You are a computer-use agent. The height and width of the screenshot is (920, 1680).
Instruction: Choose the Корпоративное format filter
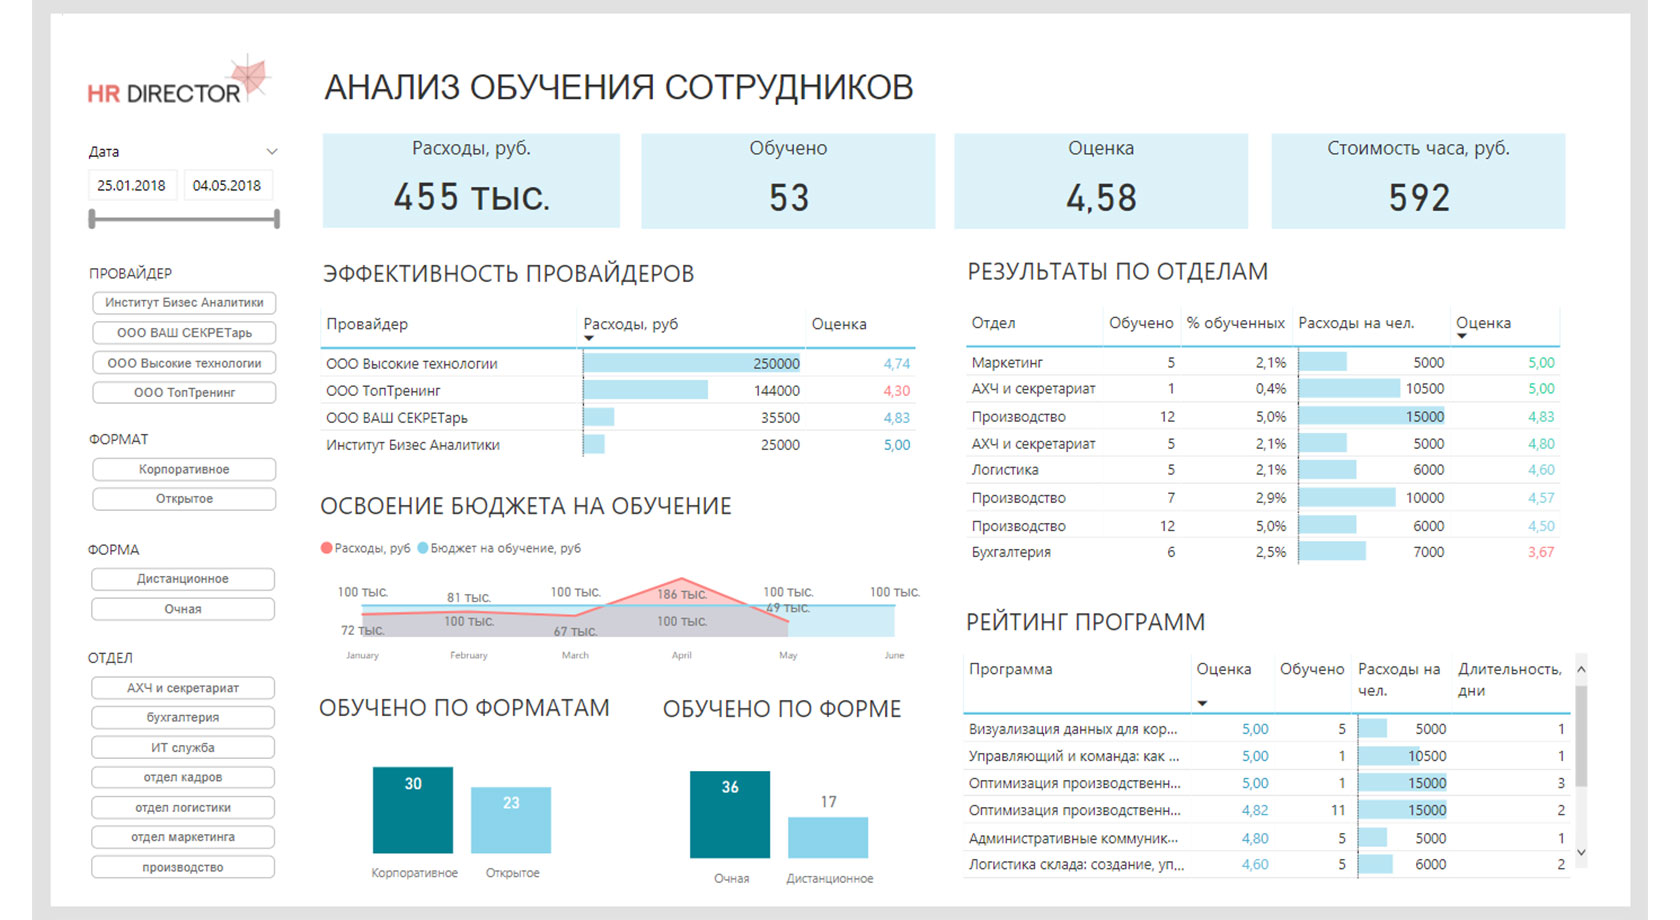click(184, 469)
